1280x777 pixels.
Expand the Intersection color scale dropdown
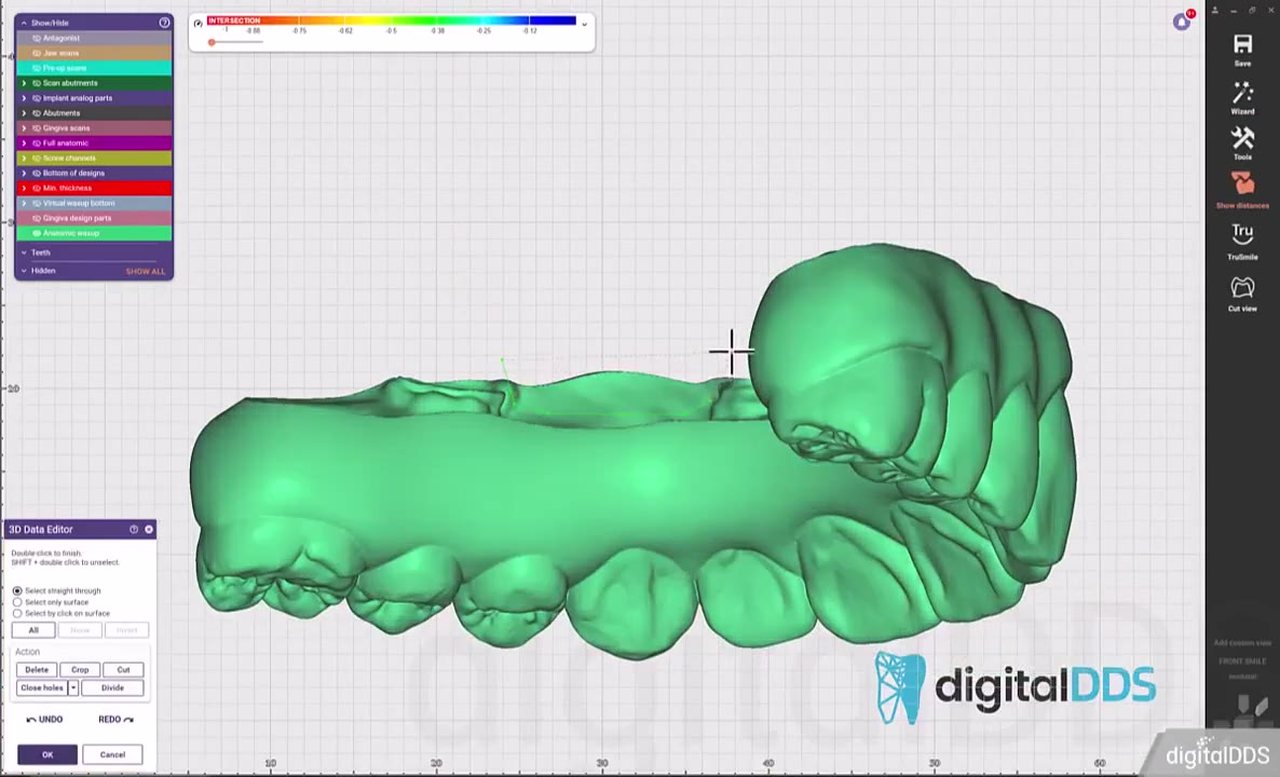pyautogui.click(x=584, y=24)
